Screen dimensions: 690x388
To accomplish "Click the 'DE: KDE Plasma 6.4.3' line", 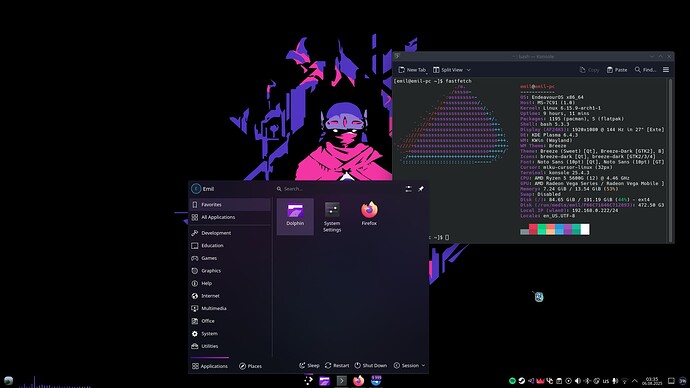I will [549, 135].
